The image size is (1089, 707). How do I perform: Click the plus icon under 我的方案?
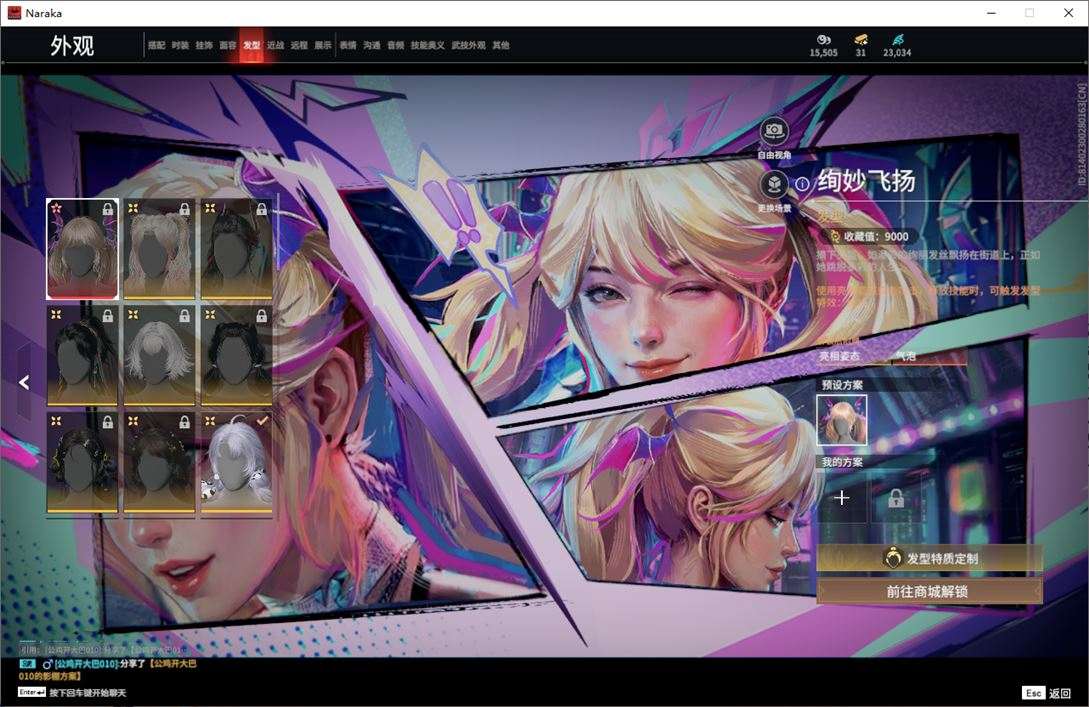[x=841, y=498]
